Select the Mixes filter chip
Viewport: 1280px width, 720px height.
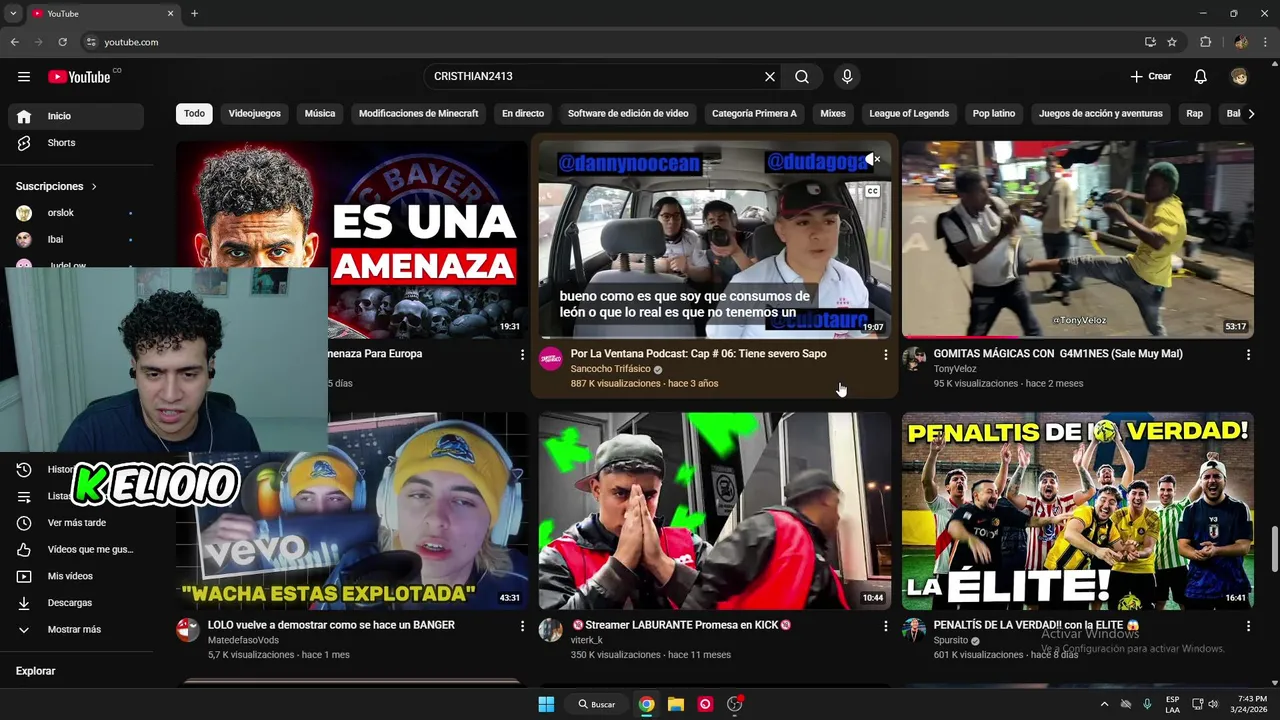(x=833, y=114)
